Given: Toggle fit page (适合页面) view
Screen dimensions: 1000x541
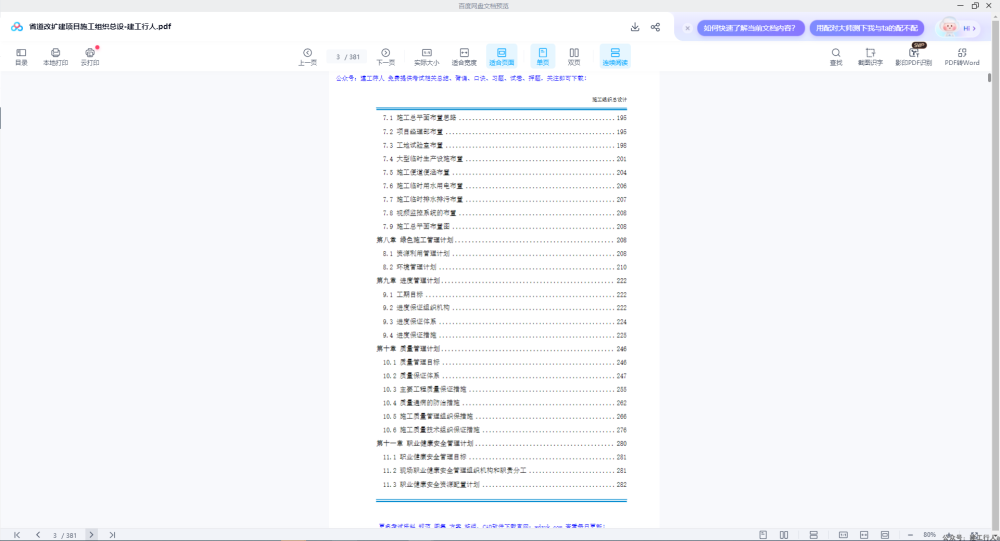Looking at the screenshot, I should [x=501, y=56].
